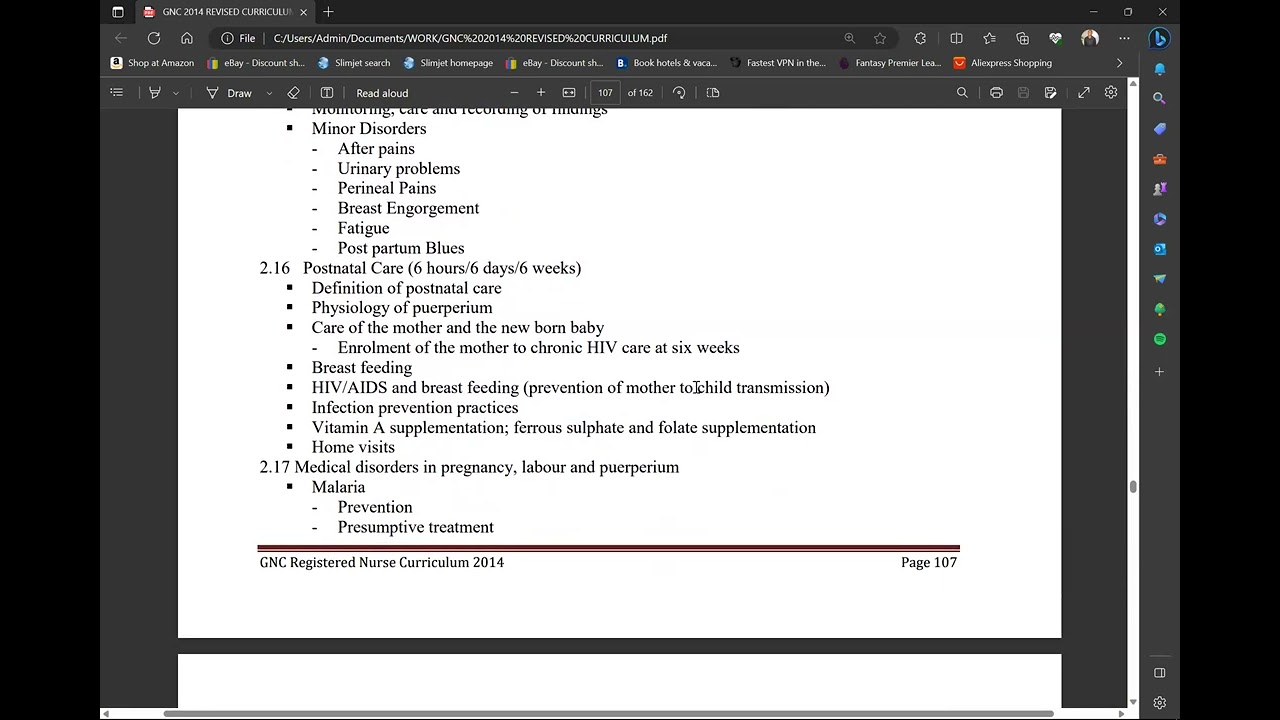Click the Add text tool icon

point(327,93)
